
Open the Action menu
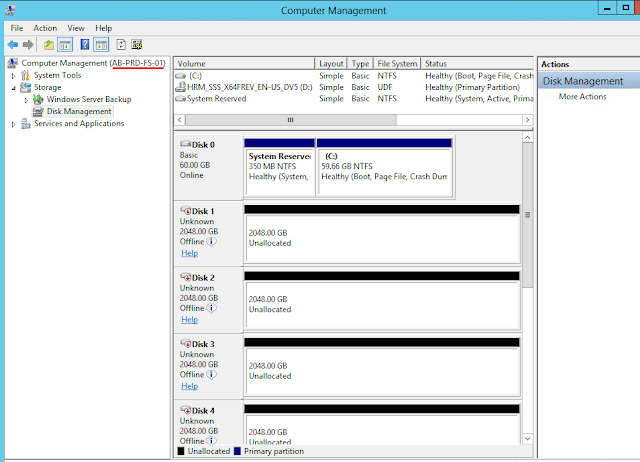click(x=45, y=28)
